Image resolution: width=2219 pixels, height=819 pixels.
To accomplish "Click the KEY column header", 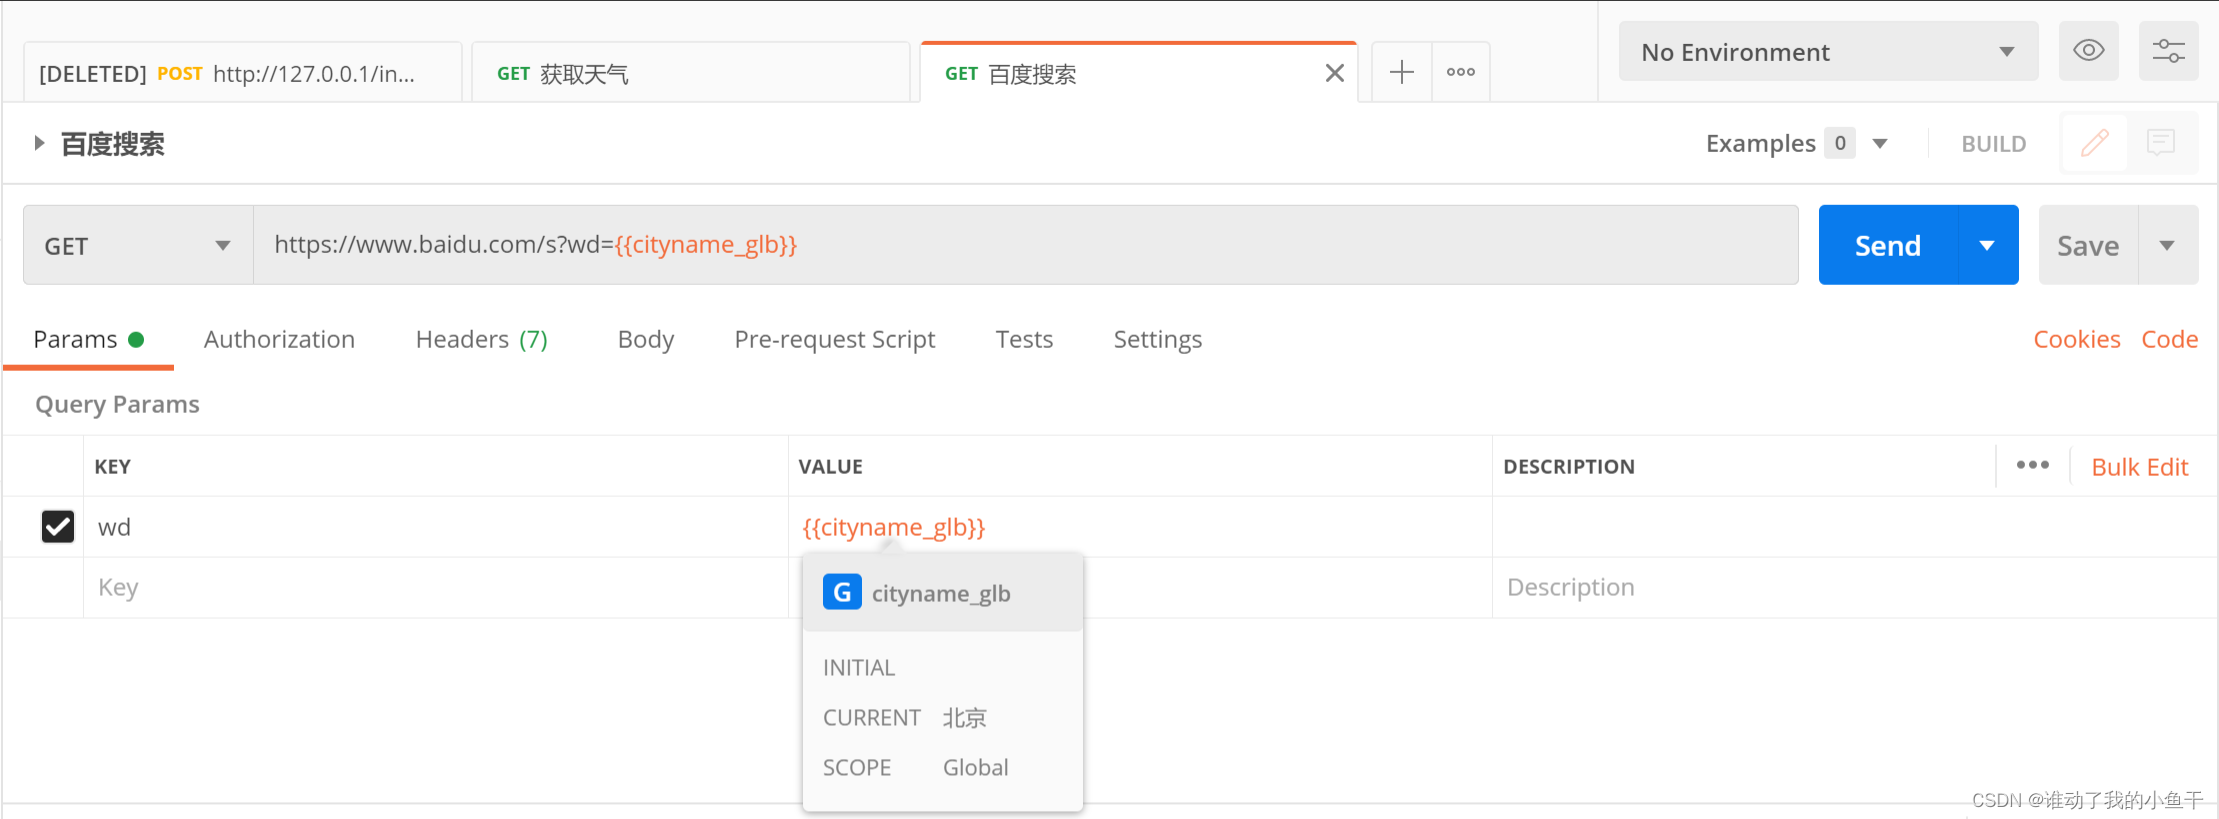I will 112,466.
